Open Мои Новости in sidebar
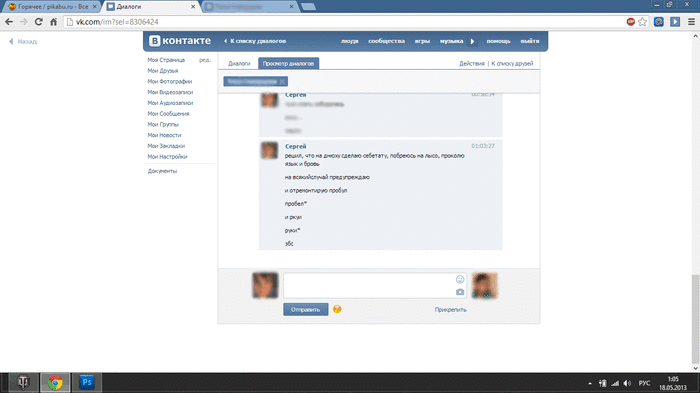Image resolution: width=700 pixels, height=393 pixels. pyautogui.click(x=164, y=135)
